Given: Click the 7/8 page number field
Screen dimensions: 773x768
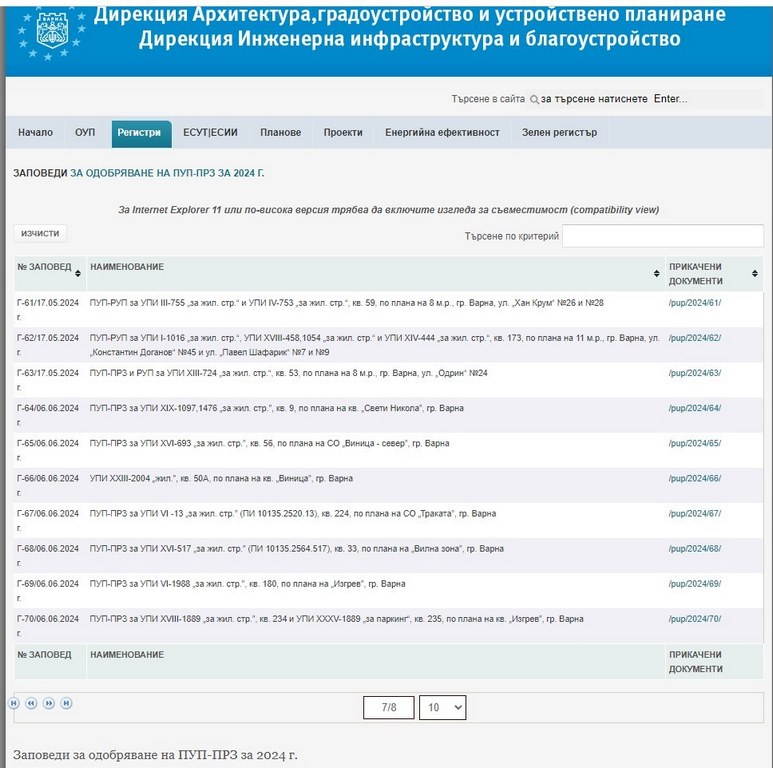Looking at the screenshot, I should [x=389, y=707].
